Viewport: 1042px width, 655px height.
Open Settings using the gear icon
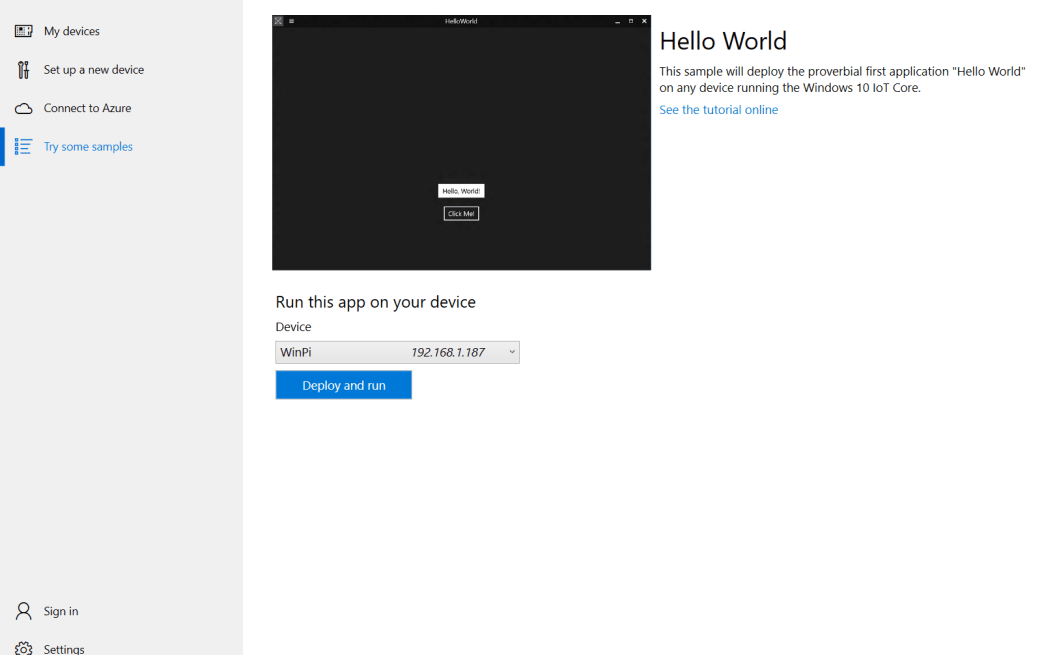[x=23, y=648]
